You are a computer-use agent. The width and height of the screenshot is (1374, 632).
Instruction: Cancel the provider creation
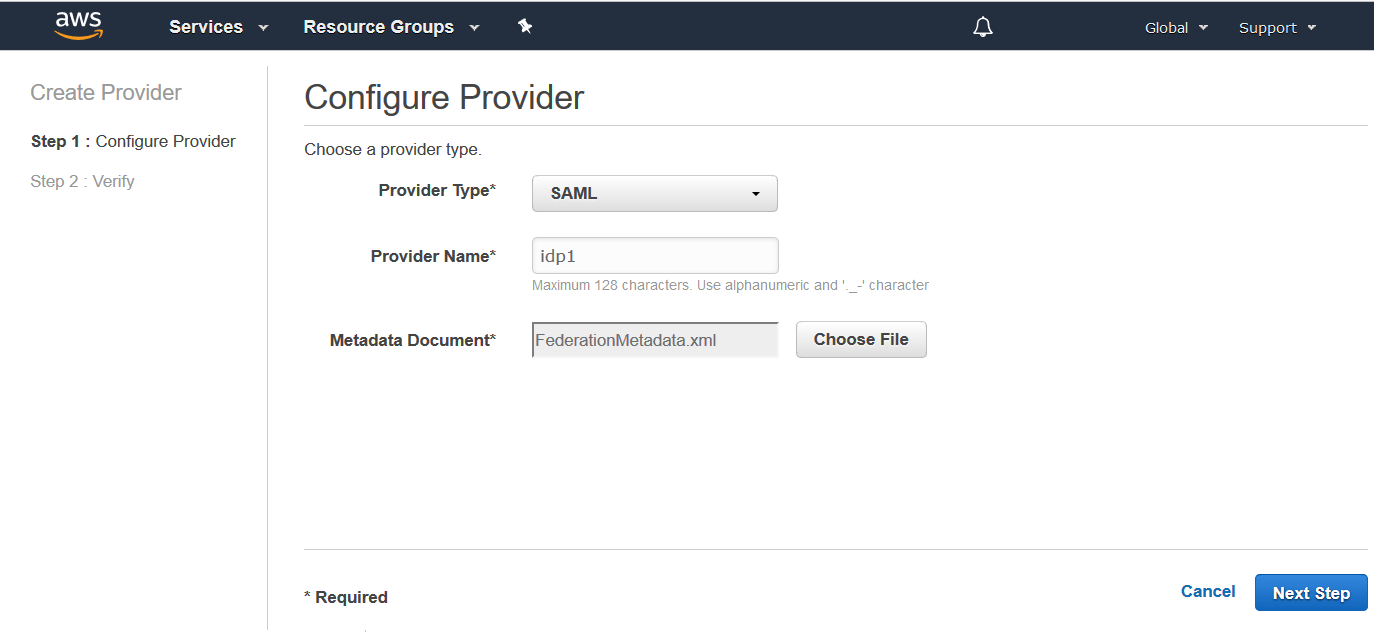pos(1208,592)
